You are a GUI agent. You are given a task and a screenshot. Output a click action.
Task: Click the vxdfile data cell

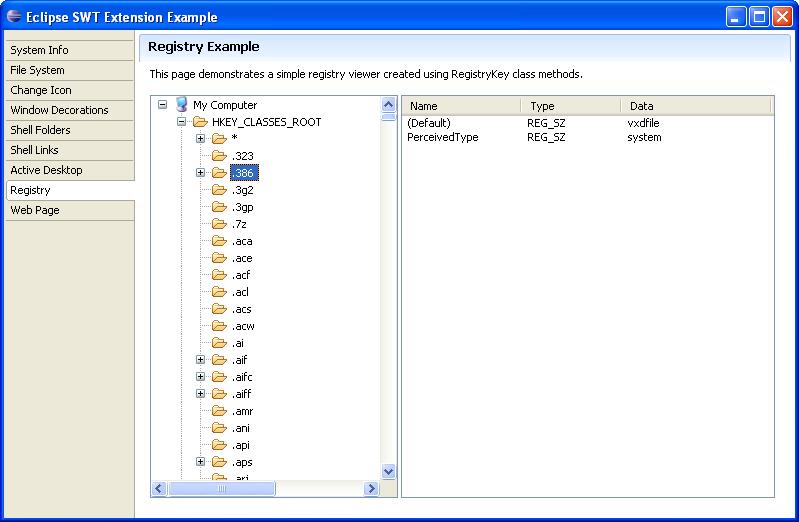coord(643,123)
